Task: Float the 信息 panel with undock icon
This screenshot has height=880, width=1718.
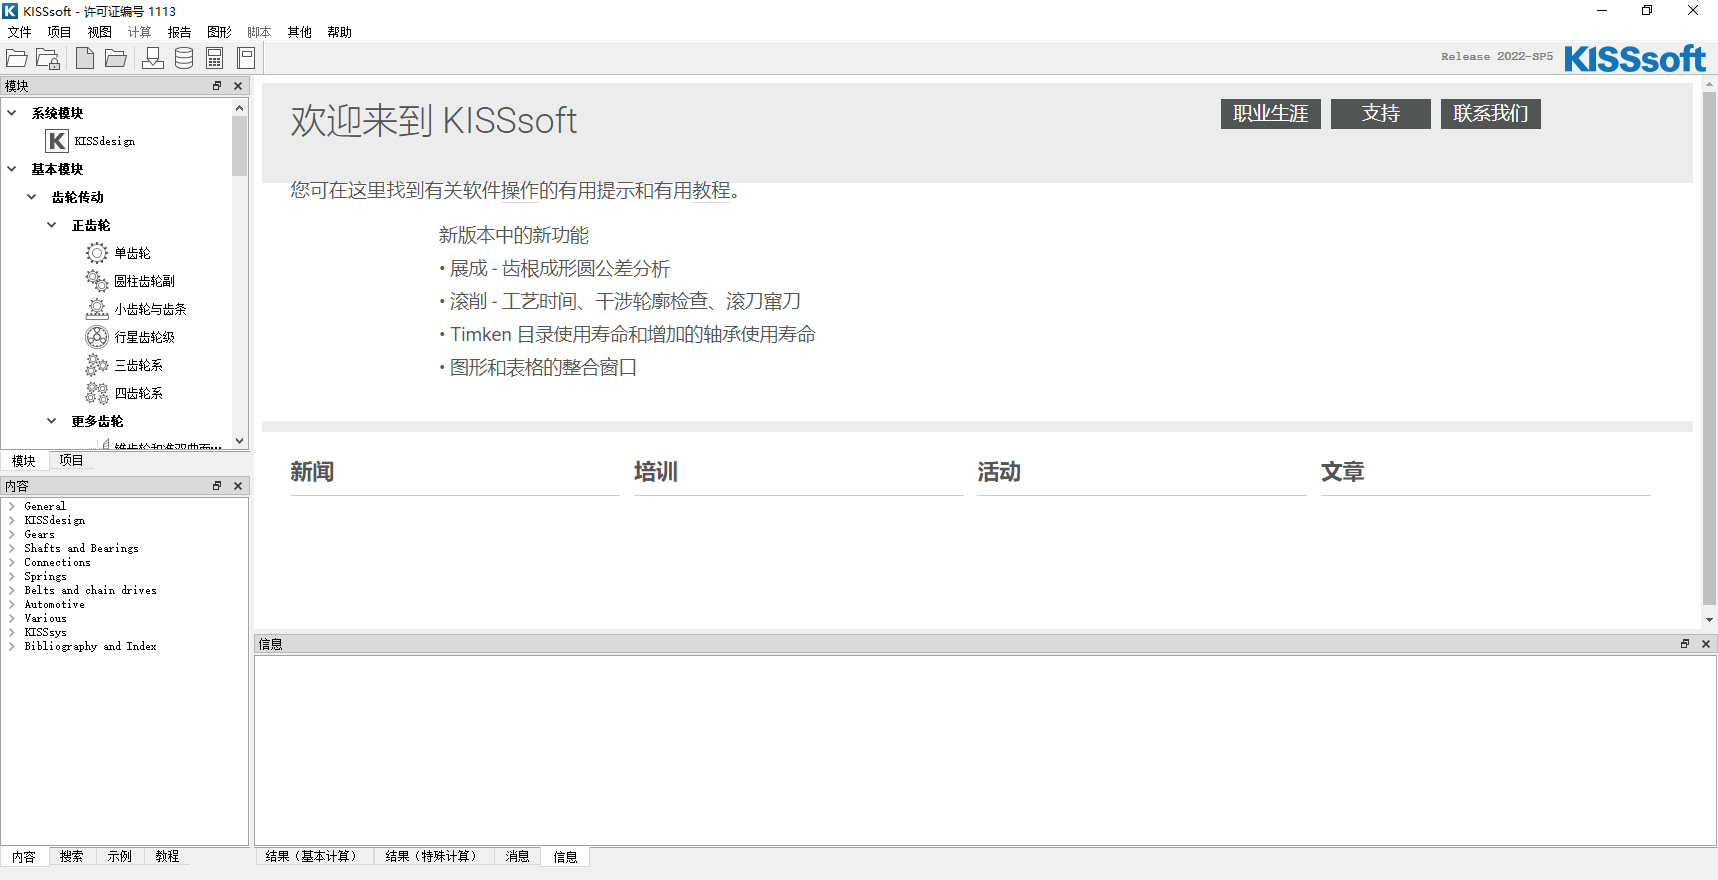Action: click(1685, 644)
